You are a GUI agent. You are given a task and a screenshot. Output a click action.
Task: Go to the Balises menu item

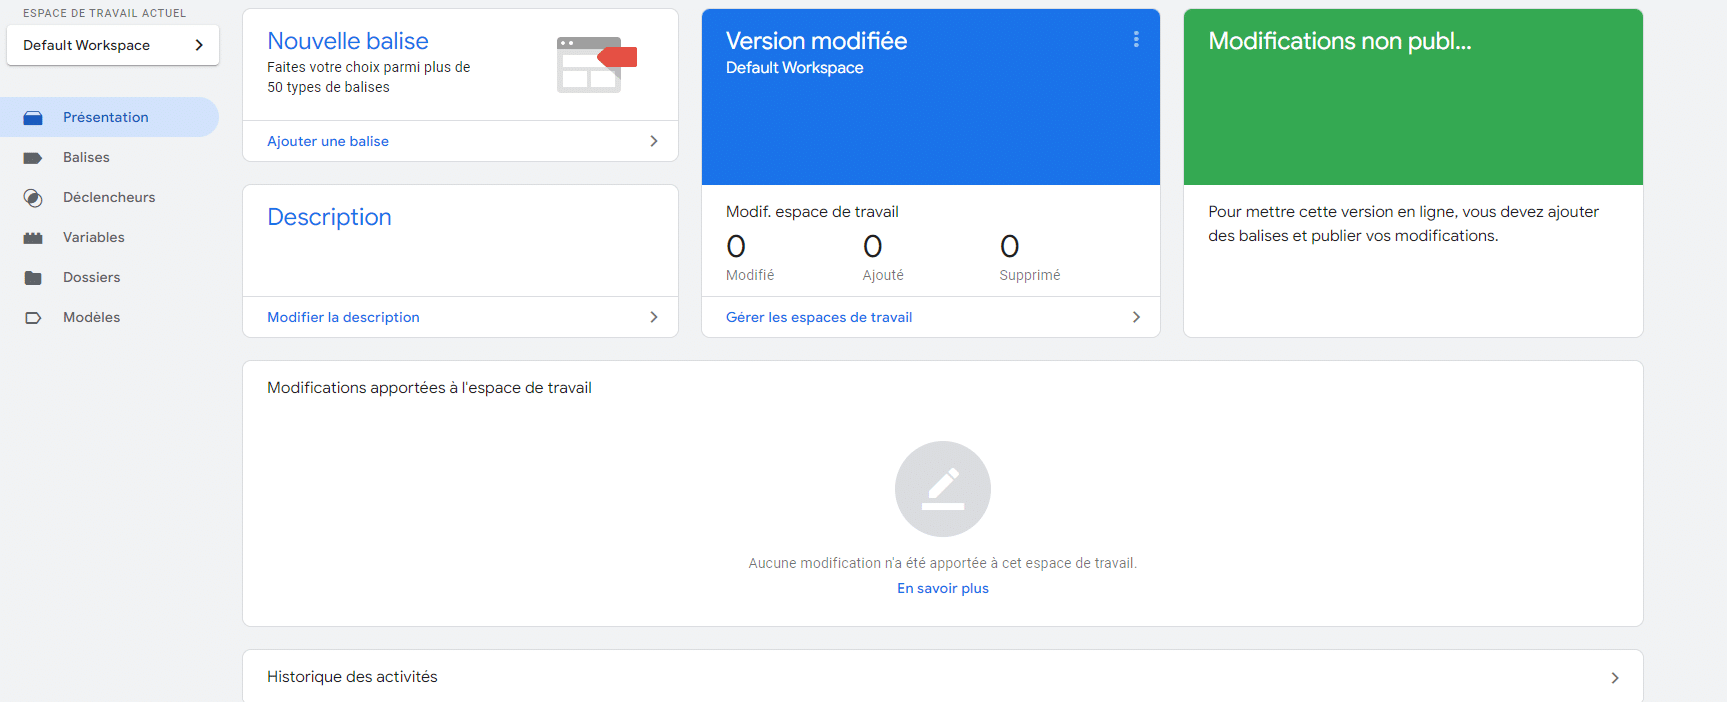tap(86, 158)
